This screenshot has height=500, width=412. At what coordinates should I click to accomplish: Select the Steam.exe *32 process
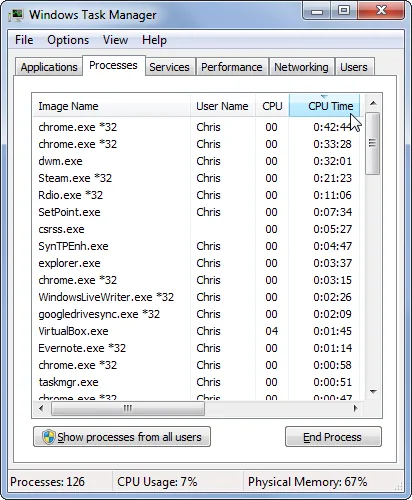coord(197,178)
